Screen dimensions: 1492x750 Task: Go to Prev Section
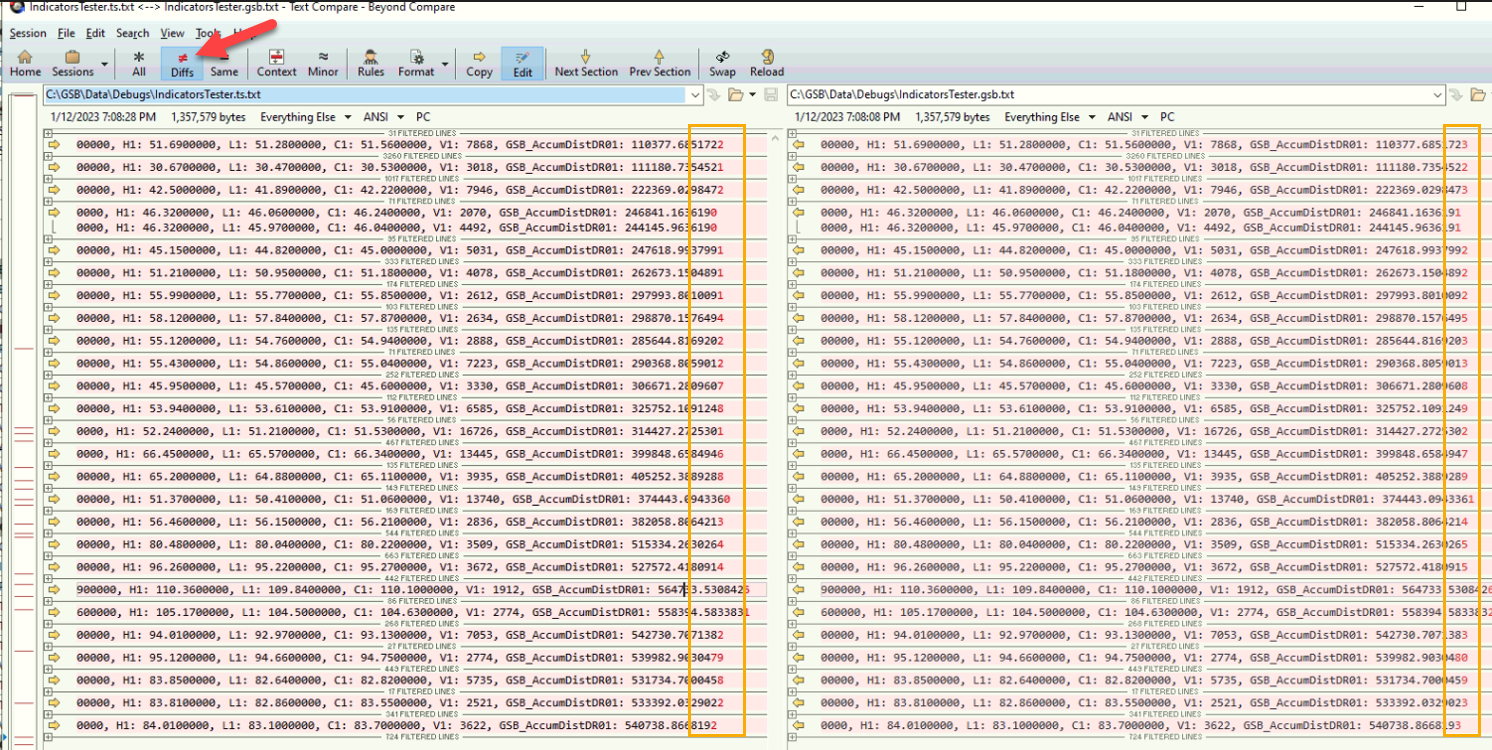[x=659, y=63]
